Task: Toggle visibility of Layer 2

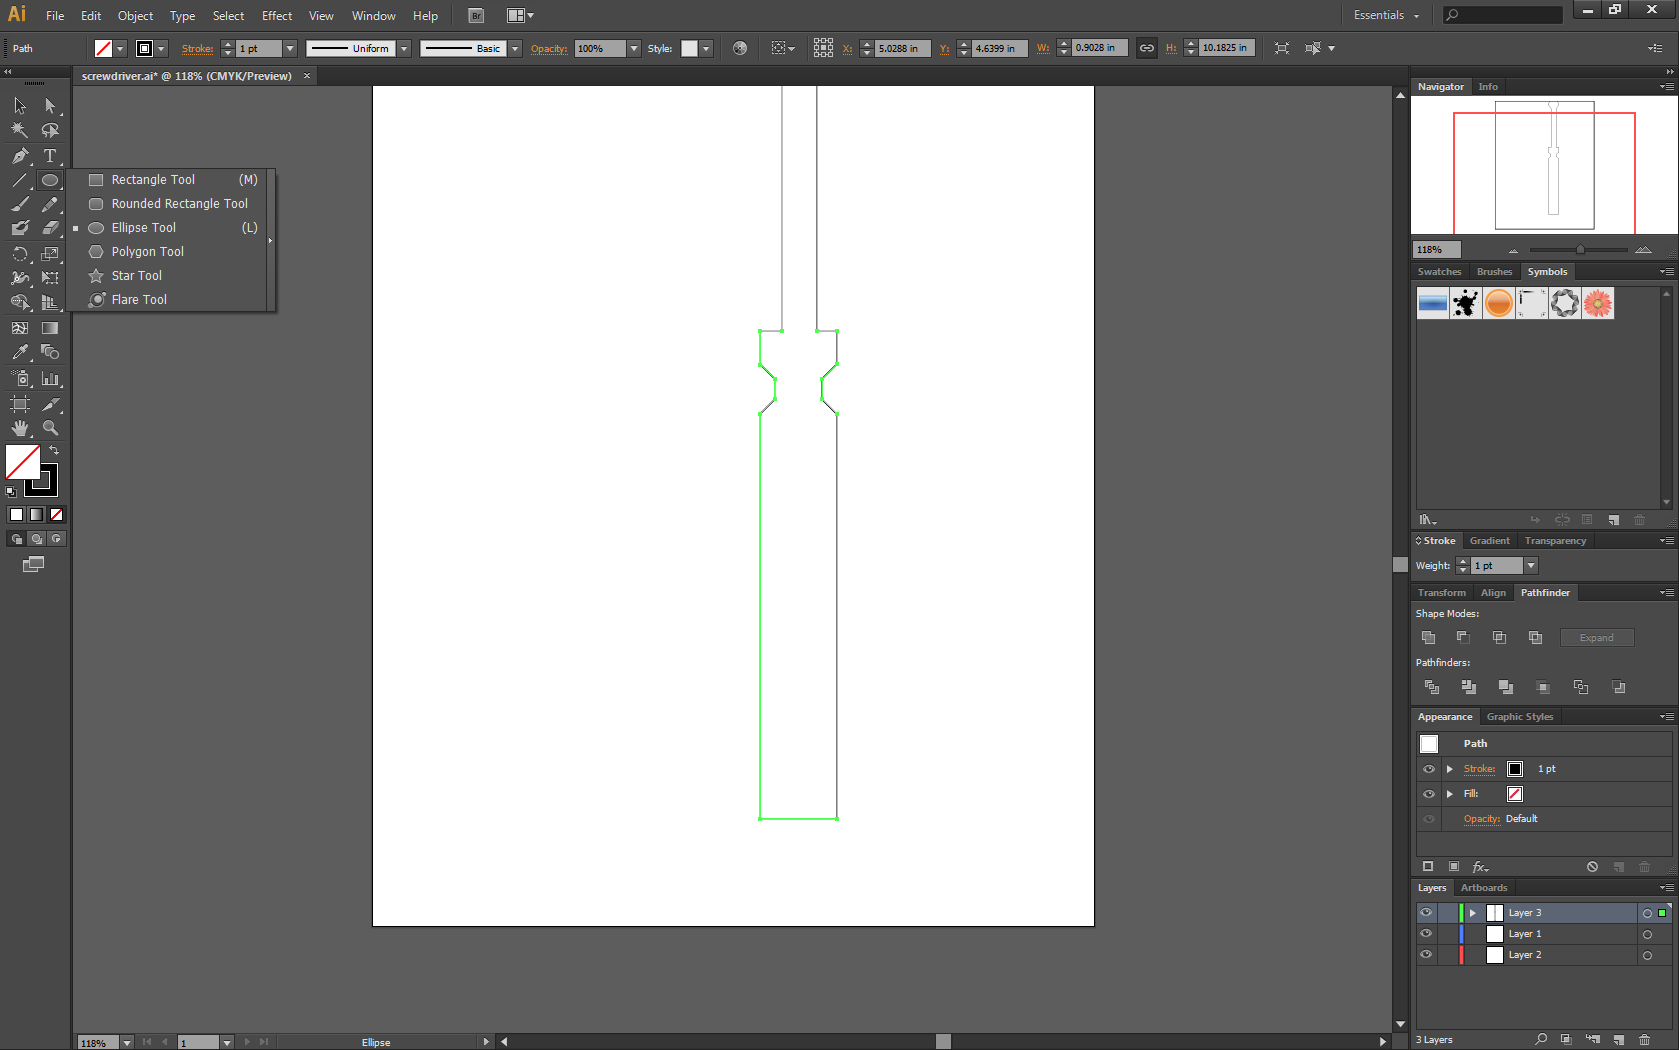Action: click(1426, 954)
